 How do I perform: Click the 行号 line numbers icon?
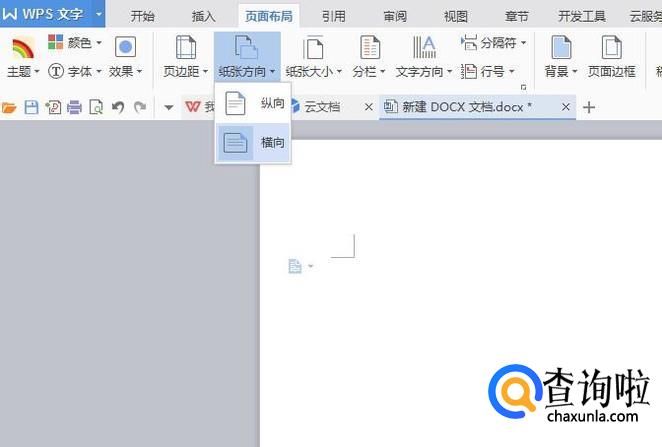pos(469,71)
